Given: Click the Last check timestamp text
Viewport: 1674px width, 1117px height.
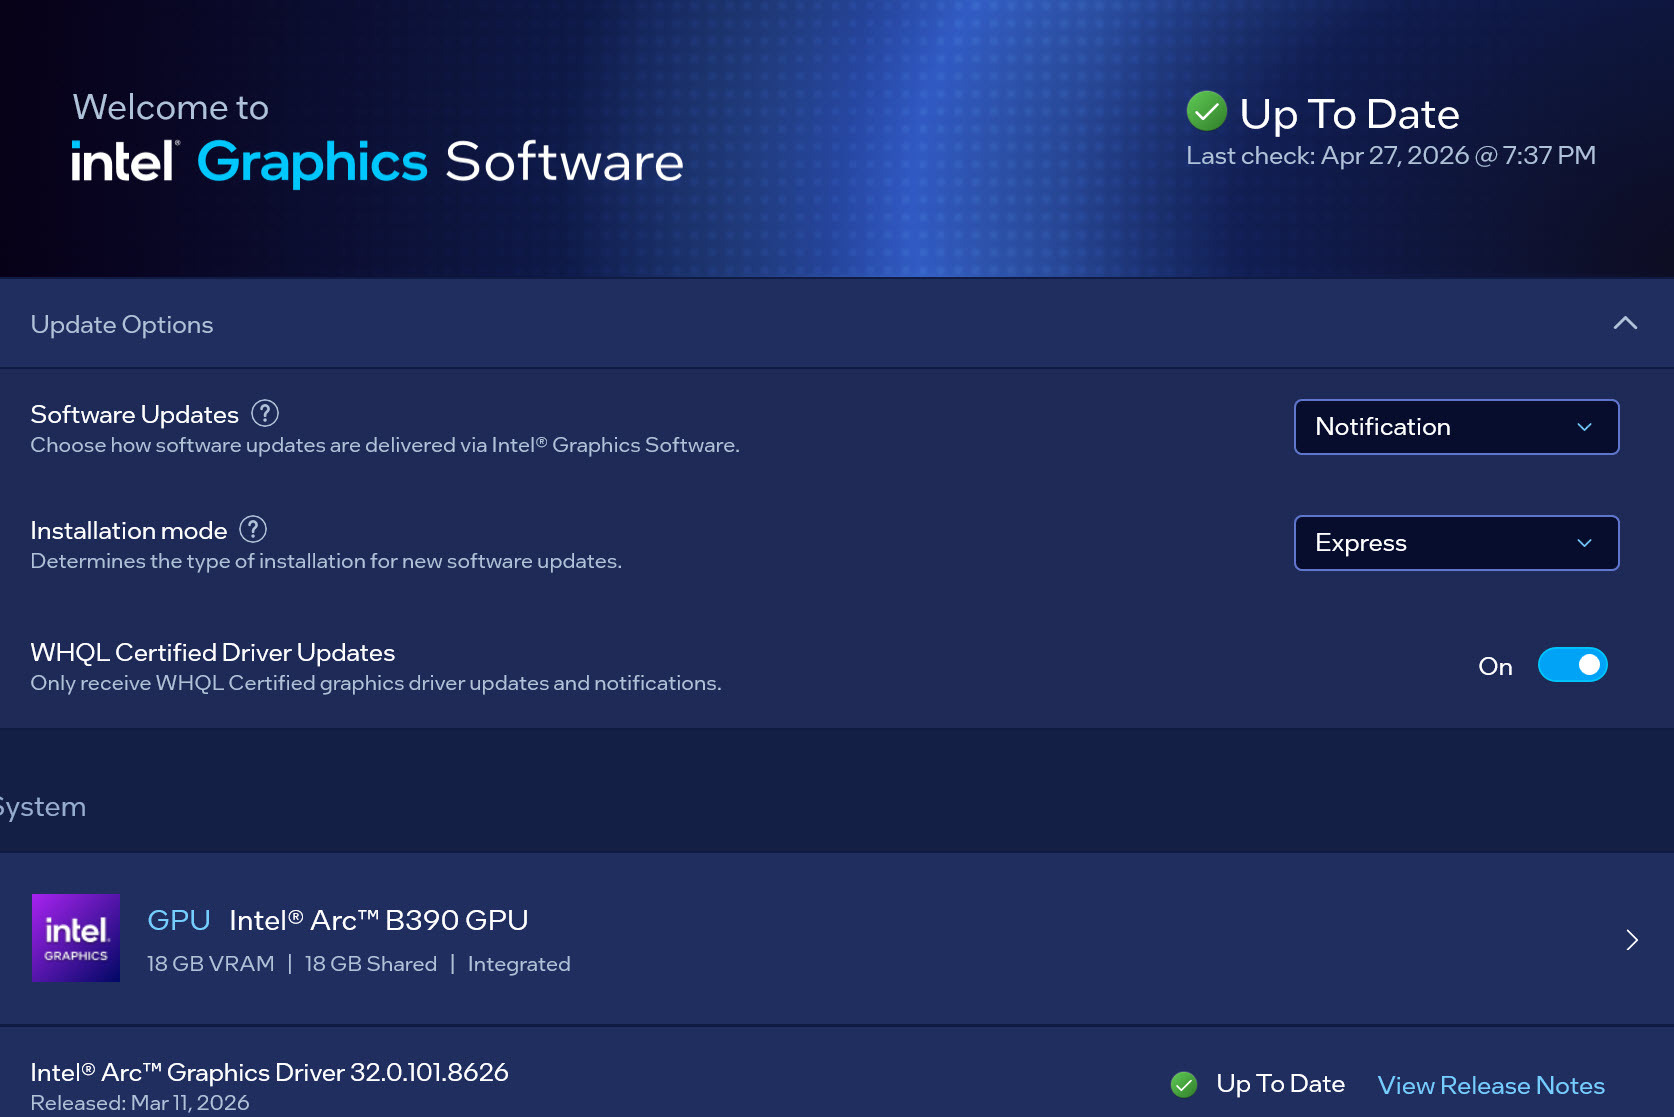Looking at the screenshot, I should point(1390,156).
